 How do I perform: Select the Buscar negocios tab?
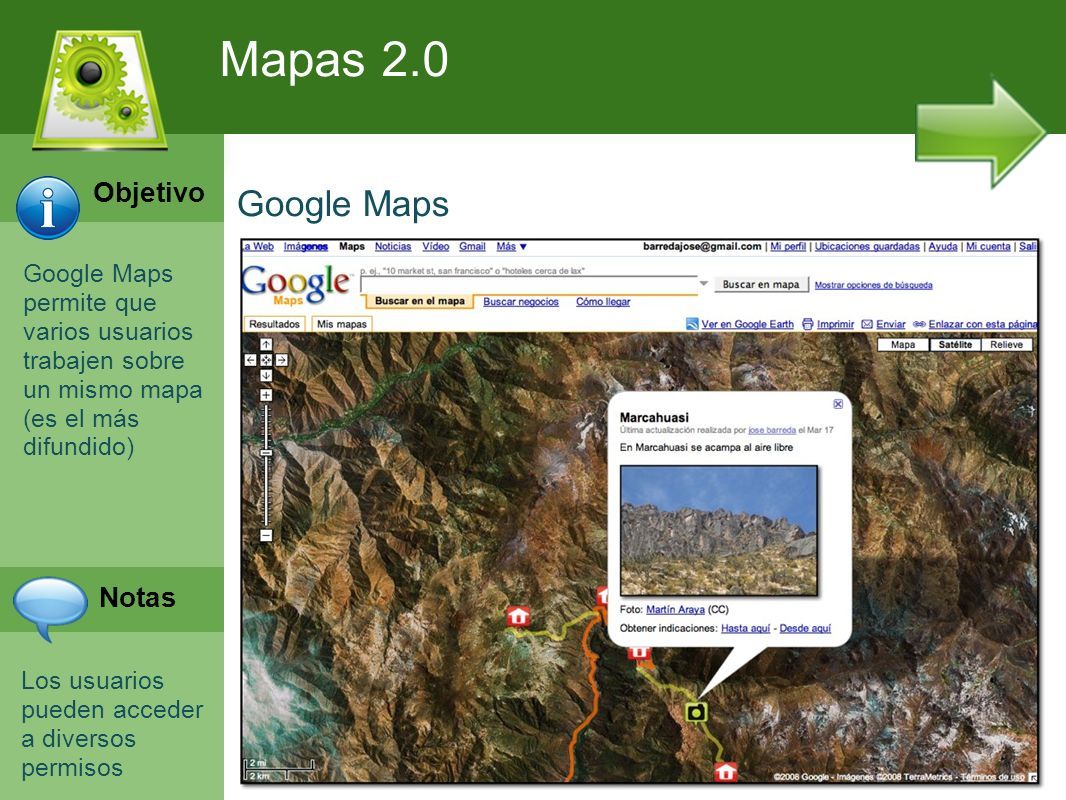(x=521, y=302)
